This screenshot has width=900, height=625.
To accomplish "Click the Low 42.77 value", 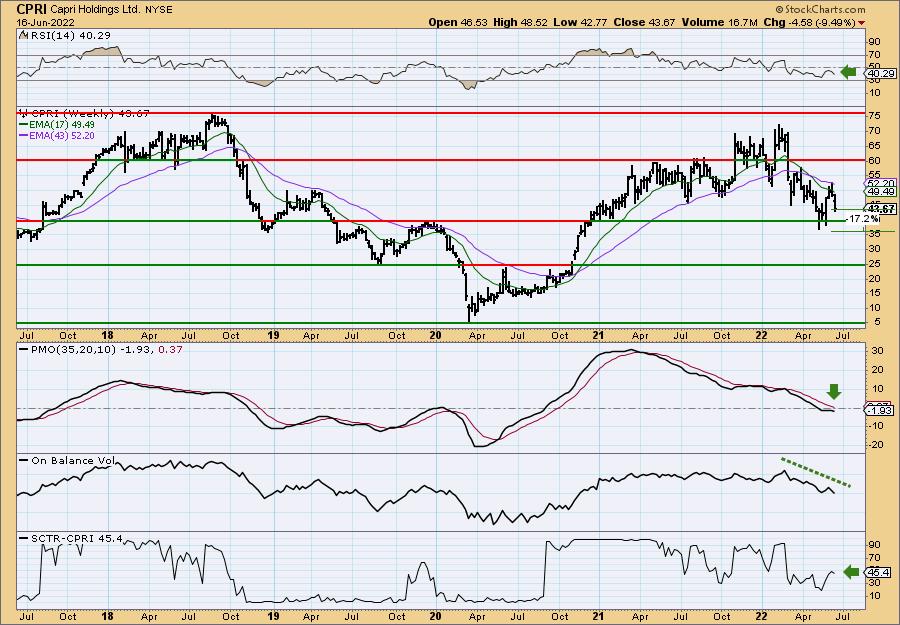I will point(579,22).
